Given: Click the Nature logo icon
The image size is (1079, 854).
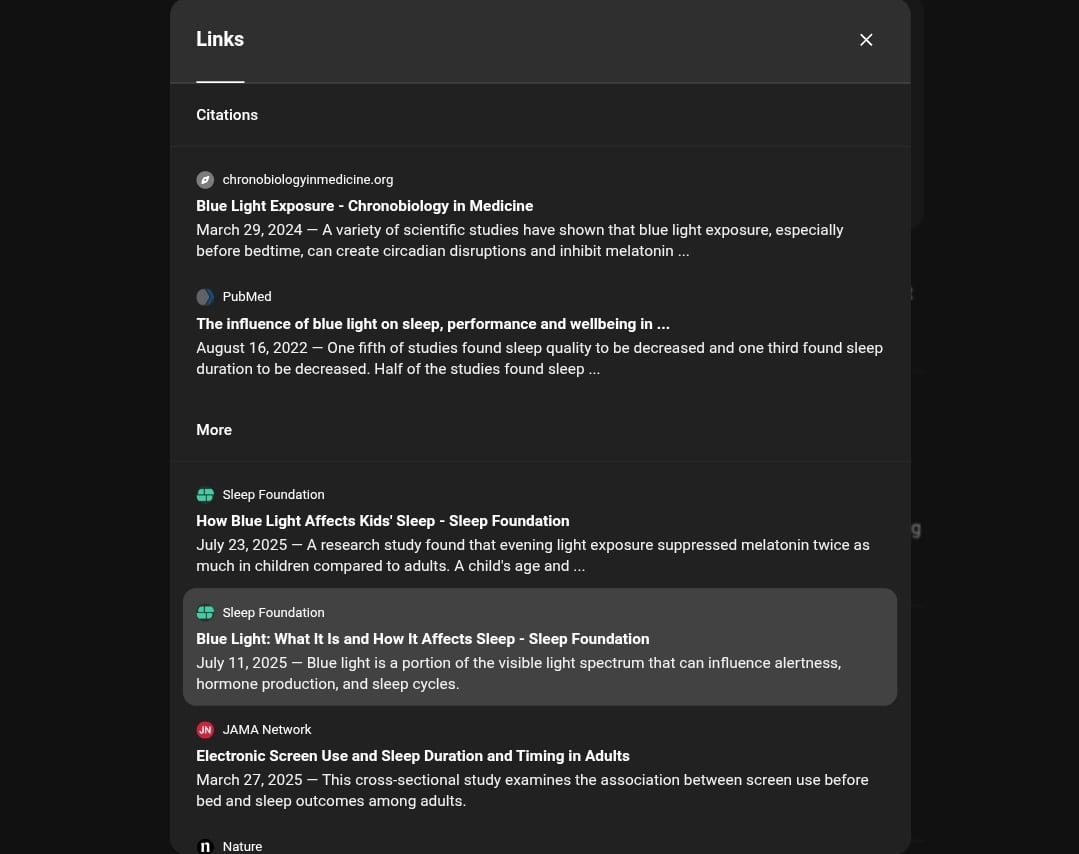Looking at the screenshot, I should 205,846.
